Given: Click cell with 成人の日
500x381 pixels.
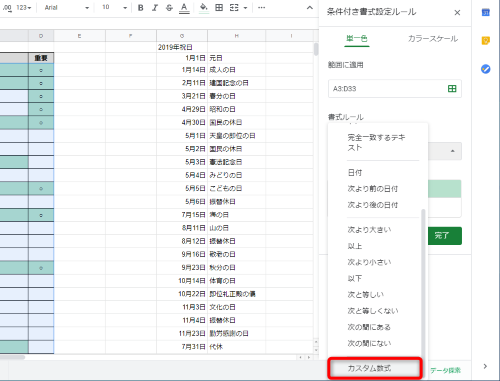Looking at the screenshot, I should coord(237,70).
